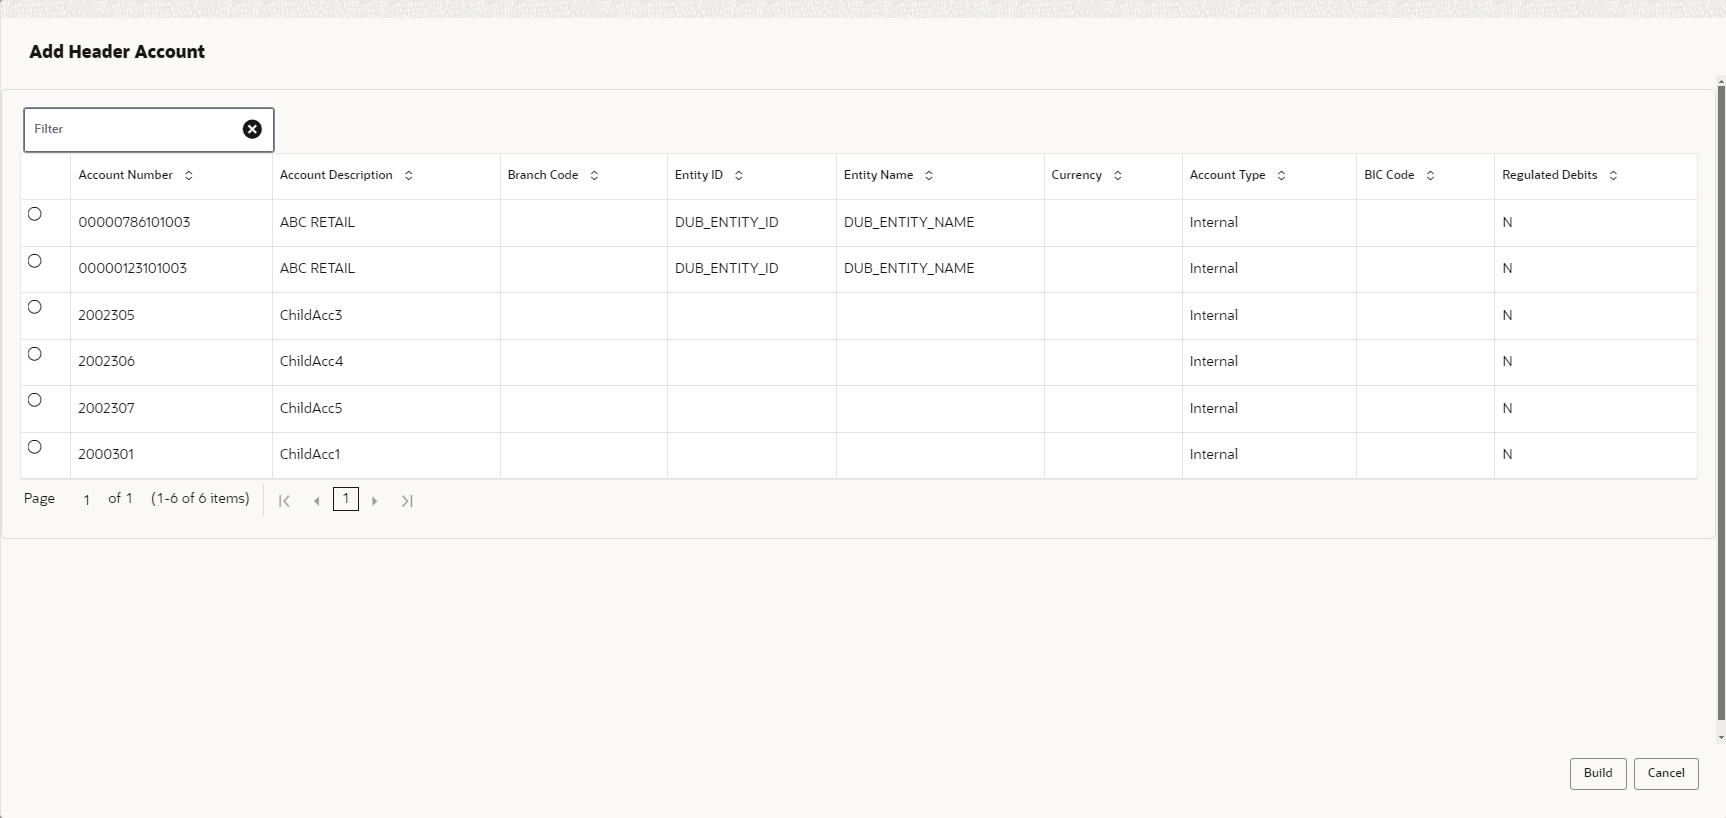Sort the Currency column
Image resolution: width=1726 pixels, height=818 pixels.
[1118, 176]
